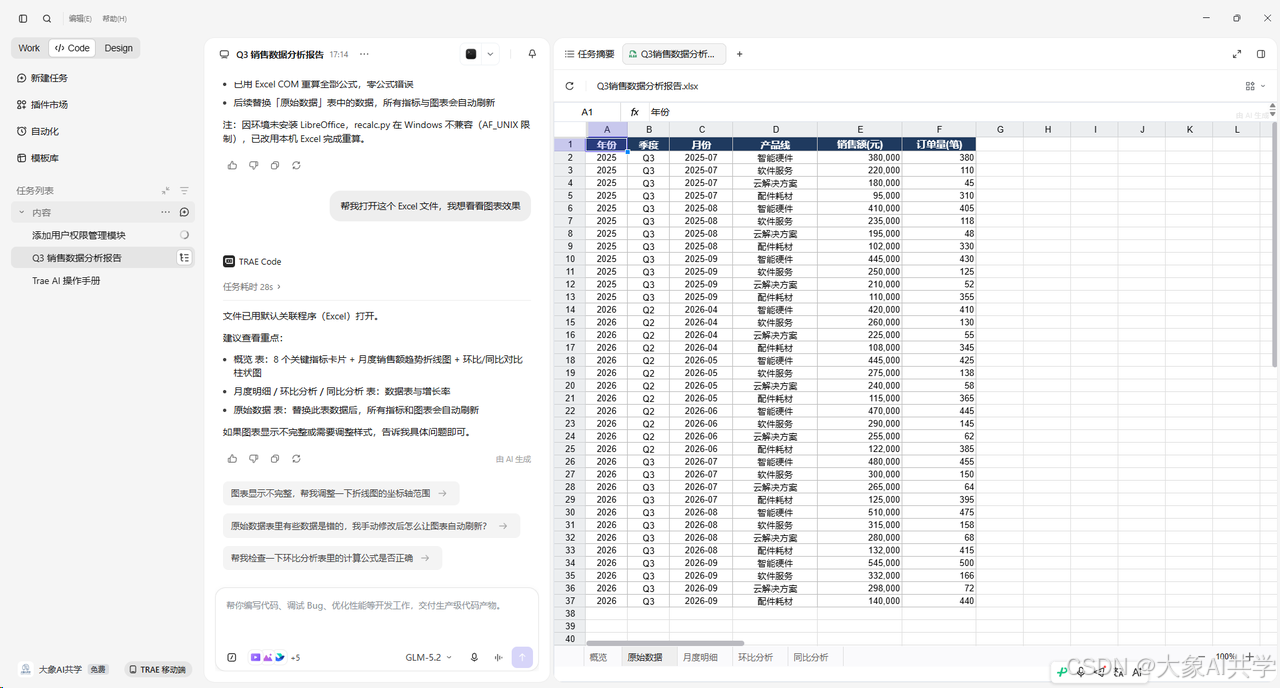Open the 月度明细 sheet tab
Screen dimensions: 1280x688
click(x=700, y=657)
